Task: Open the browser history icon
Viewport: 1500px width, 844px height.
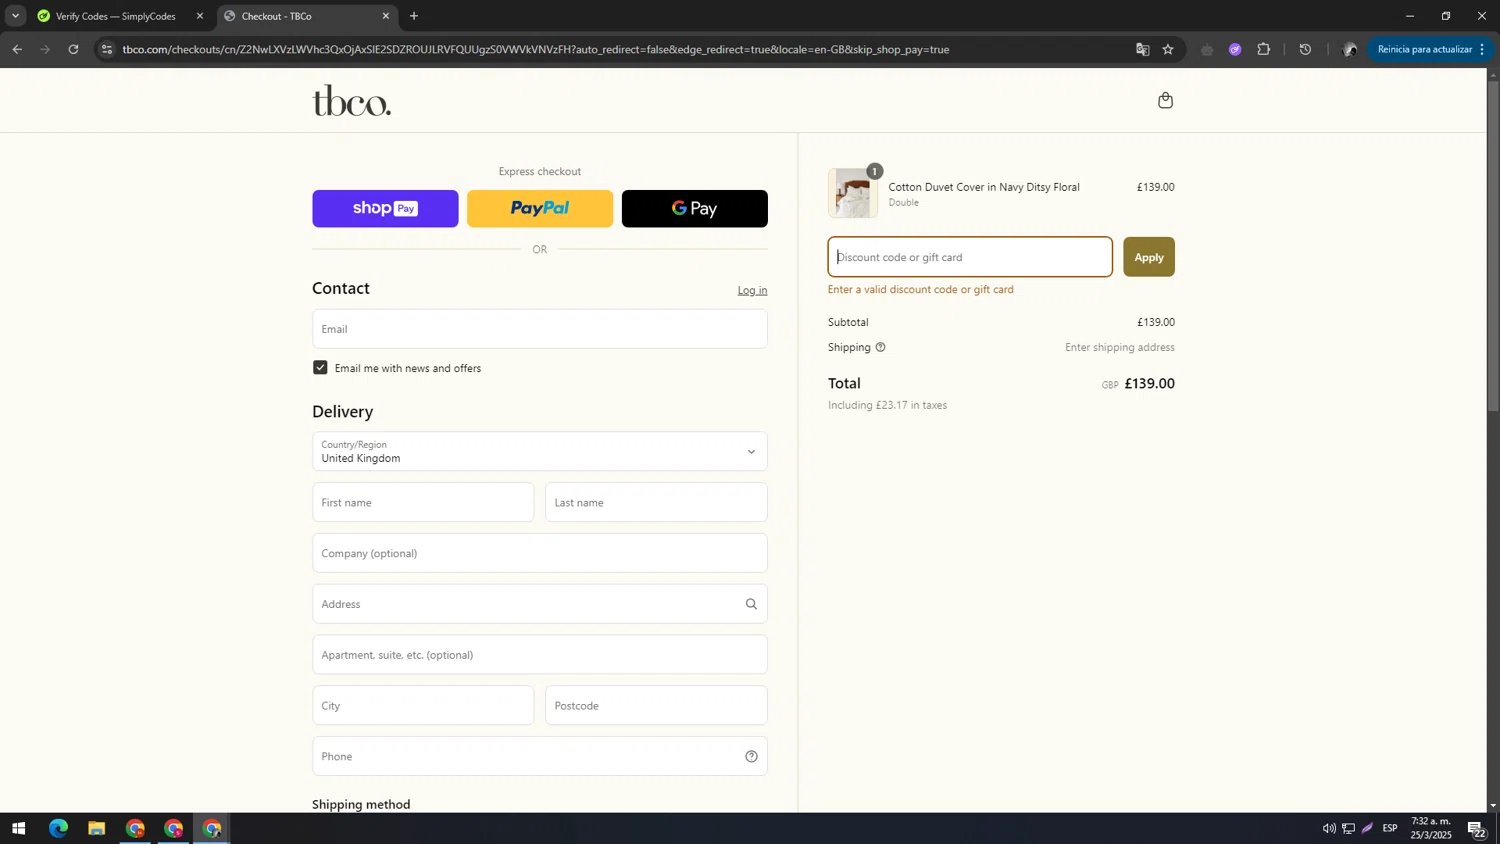Action: pos(1305,49)
